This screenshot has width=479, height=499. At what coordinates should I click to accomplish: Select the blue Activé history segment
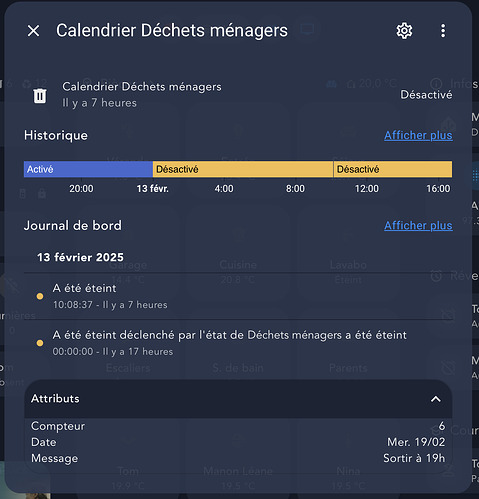[x=88, y=169]
